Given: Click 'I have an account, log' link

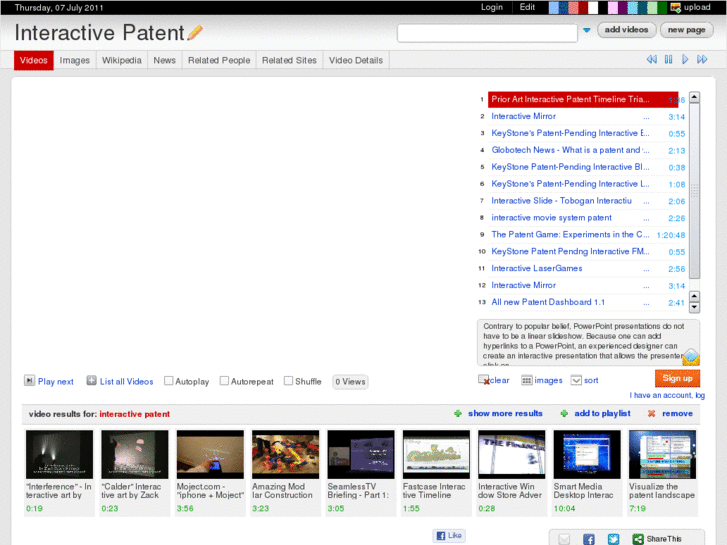Looking at the screenshot, I should pos(667,395).
